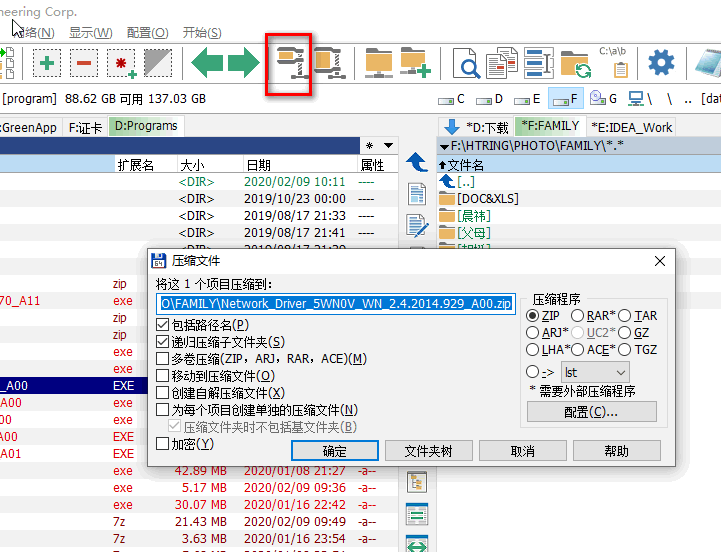Click the synchronize directories folder icon
The width and height of the screenshot is (721, 552).
click(576, 64)
